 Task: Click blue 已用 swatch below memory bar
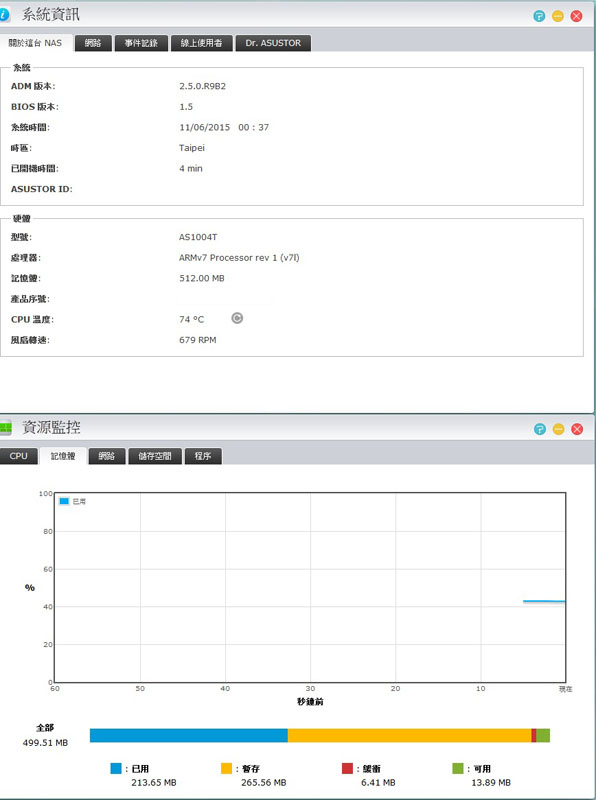[x=116, y=768]
